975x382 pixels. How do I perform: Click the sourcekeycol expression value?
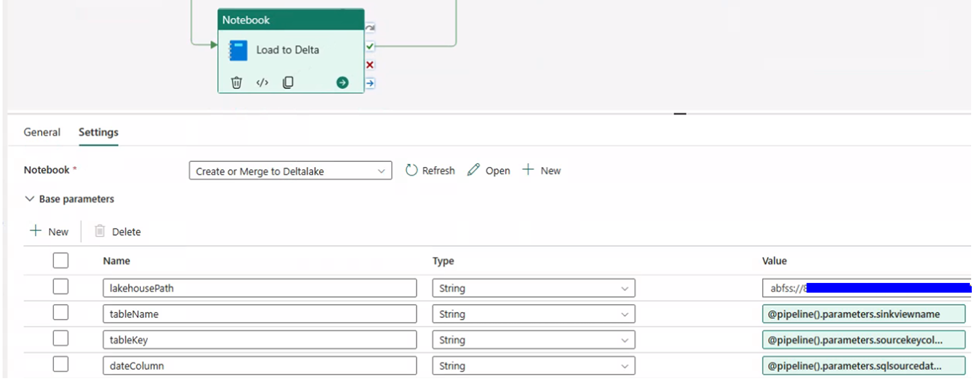click(x=864, y=340)
